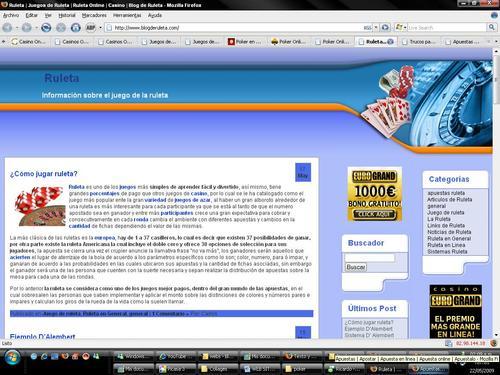Open the Archivo menu
This screenshot has width=500, height=375.
pos(11,15)
